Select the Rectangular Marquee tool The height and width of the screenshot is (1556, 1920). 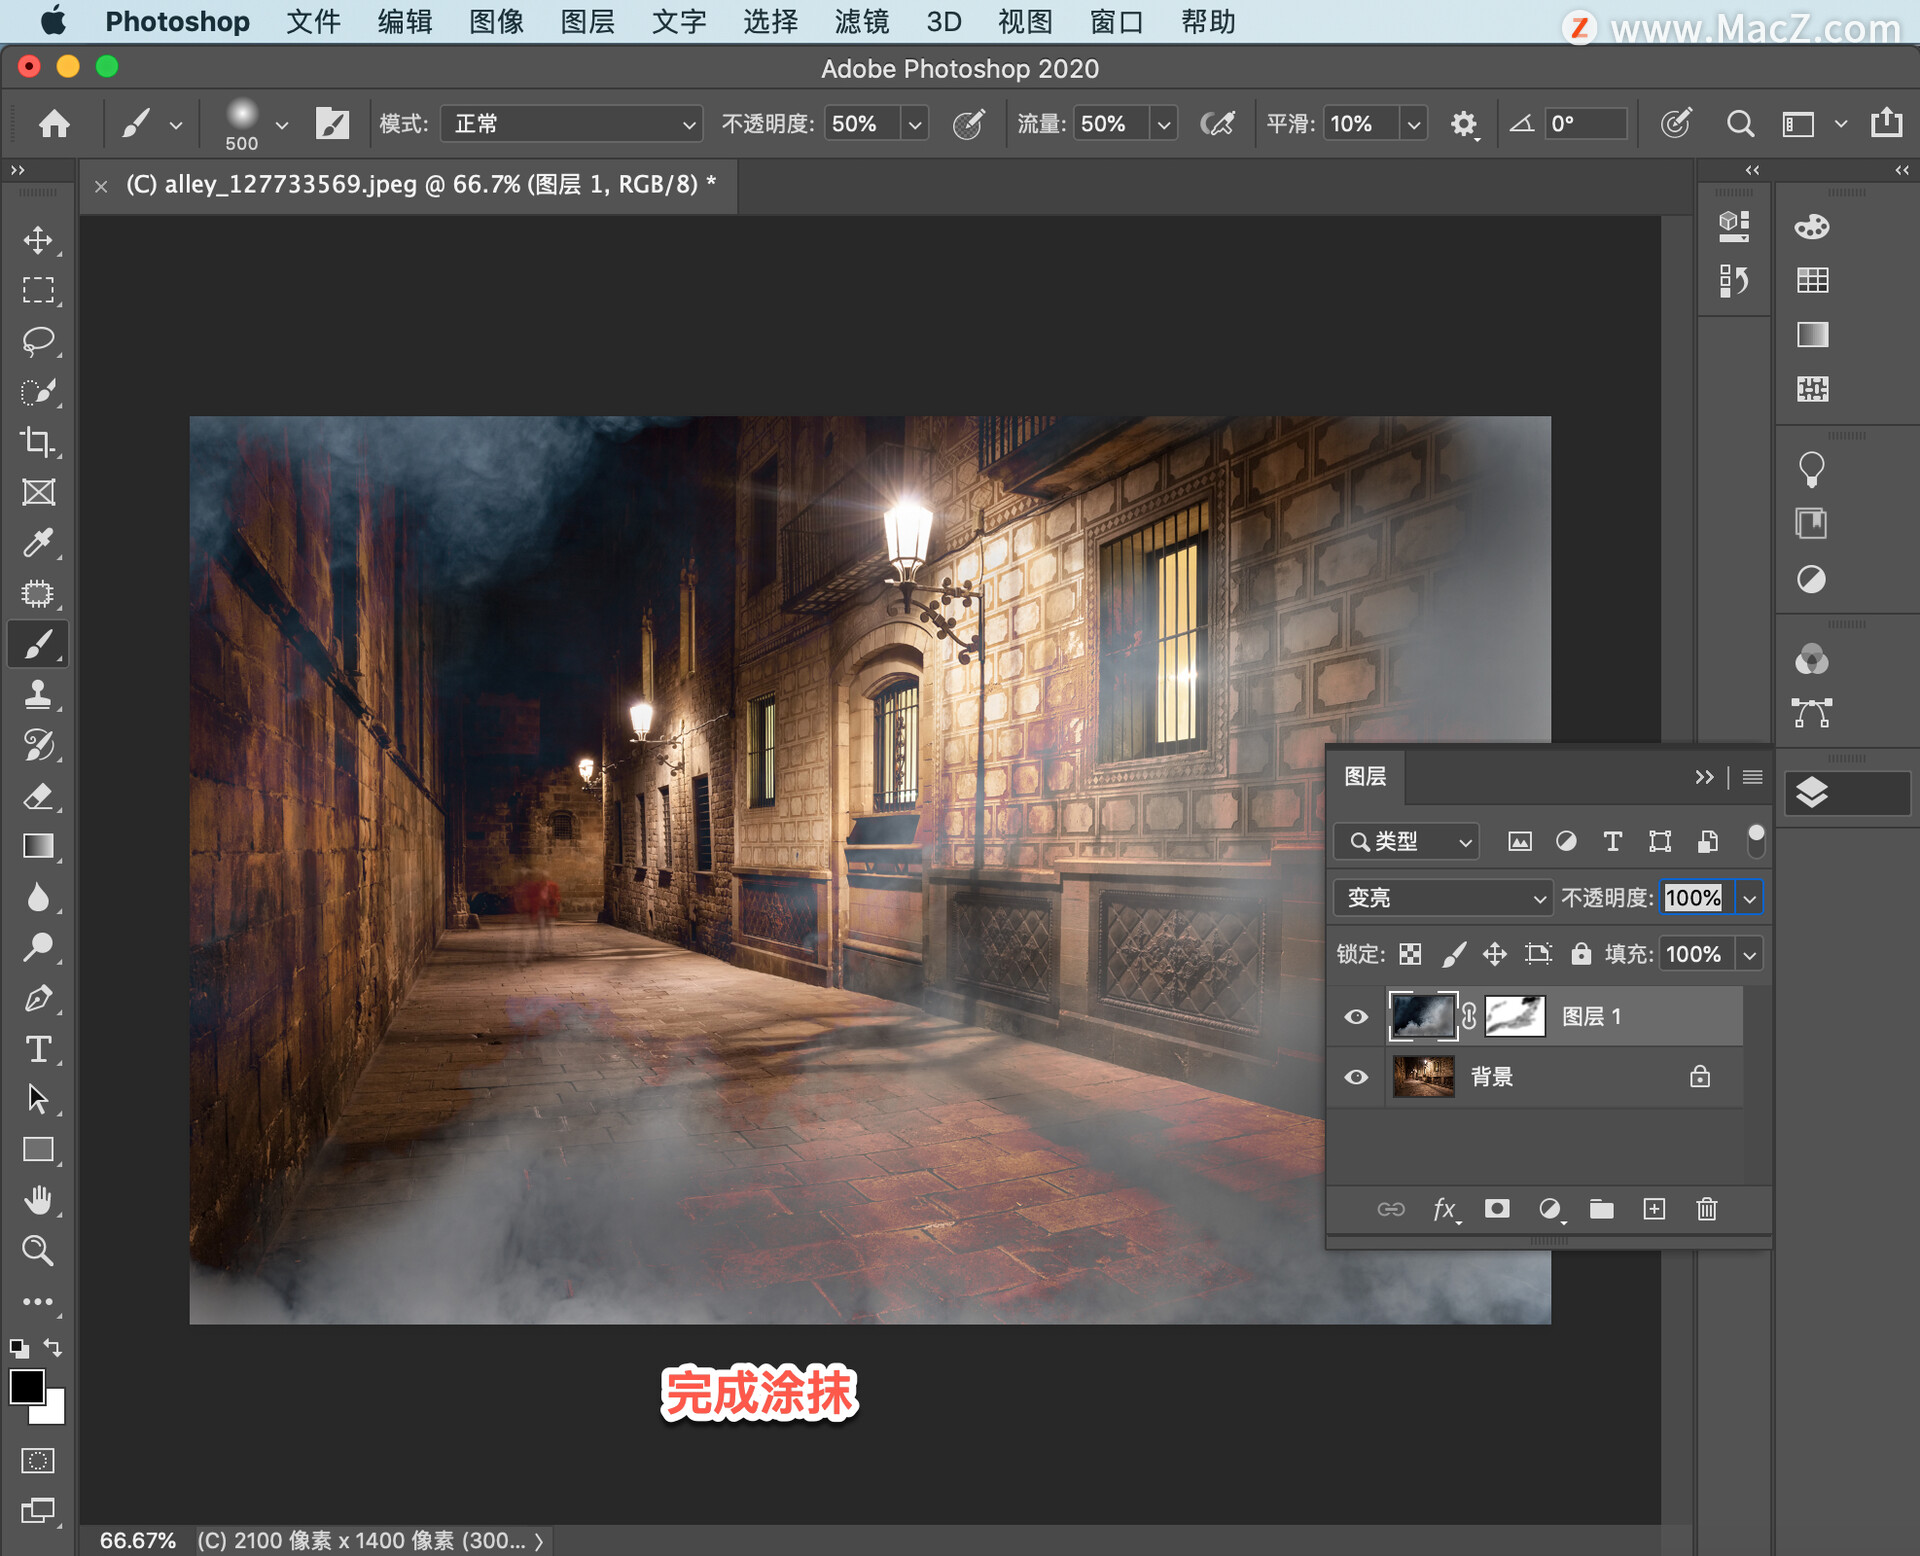[x=38, y=290]
